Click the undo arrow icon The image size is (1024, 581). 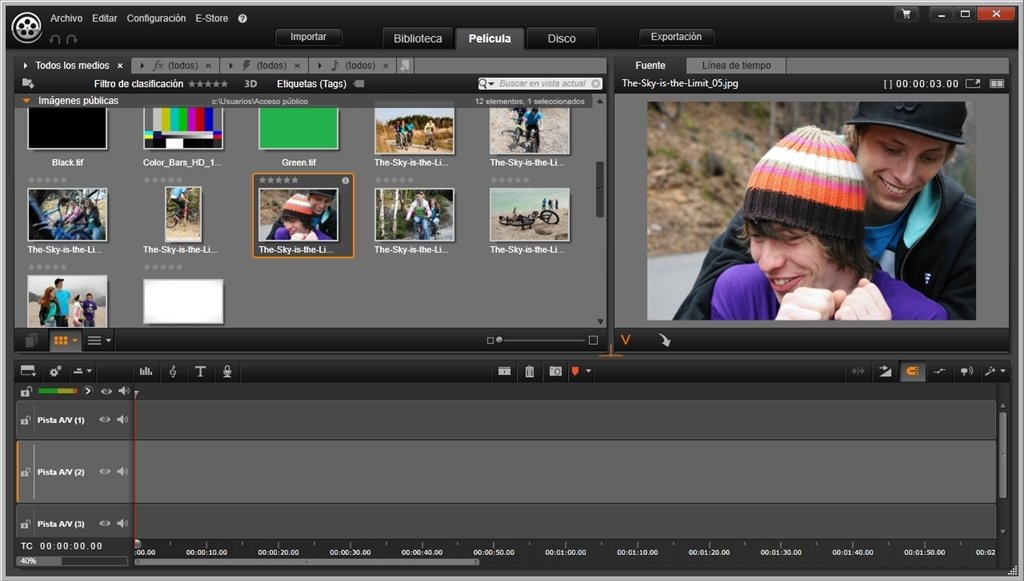[x=55, y=39]
